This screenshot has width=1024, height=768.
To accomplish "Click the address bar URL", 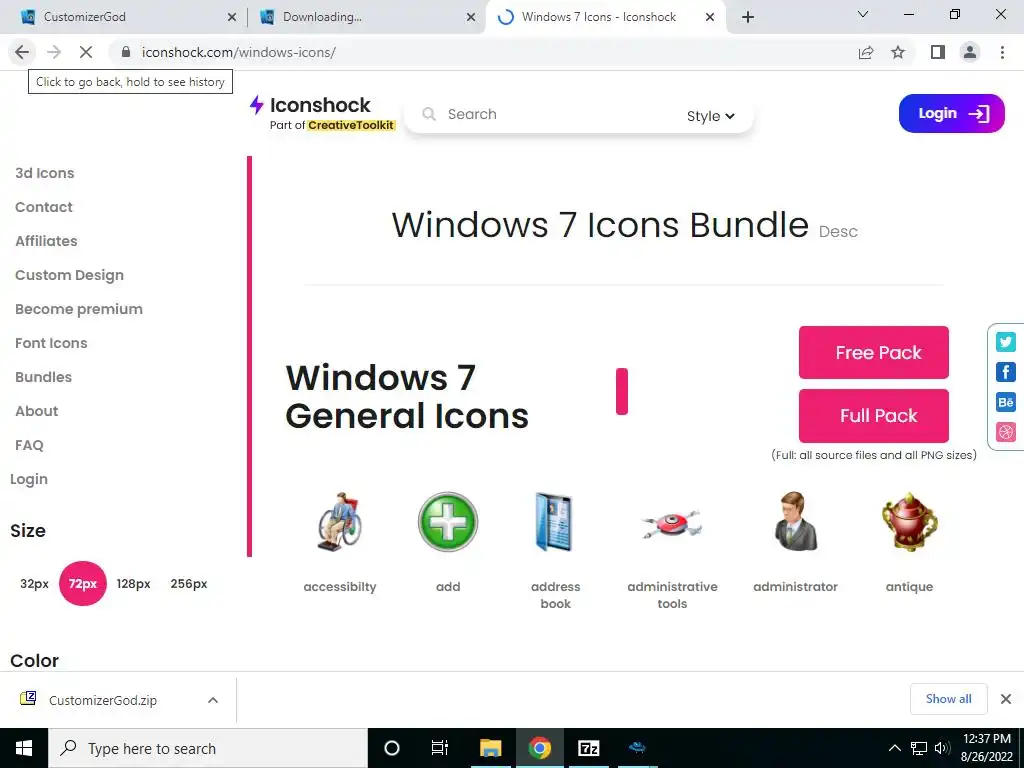I will tap(238, 52).
